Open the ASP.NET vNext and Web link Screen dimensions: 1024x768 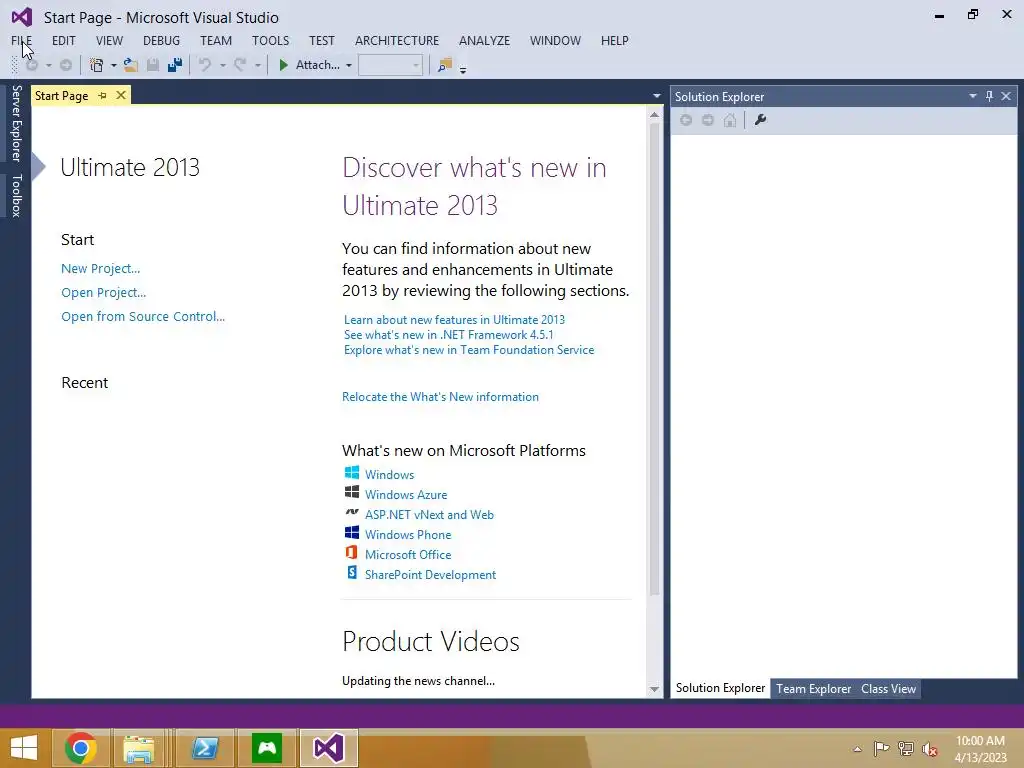point(429,515)
